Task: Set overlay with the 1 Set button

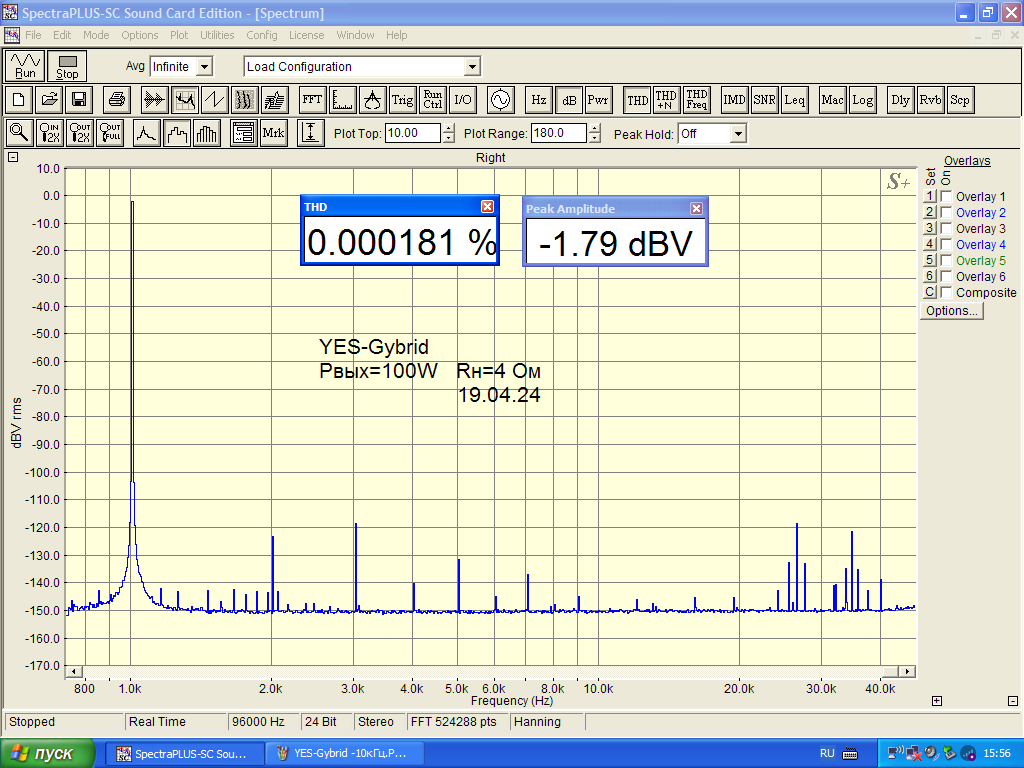Action: [930, 196]
